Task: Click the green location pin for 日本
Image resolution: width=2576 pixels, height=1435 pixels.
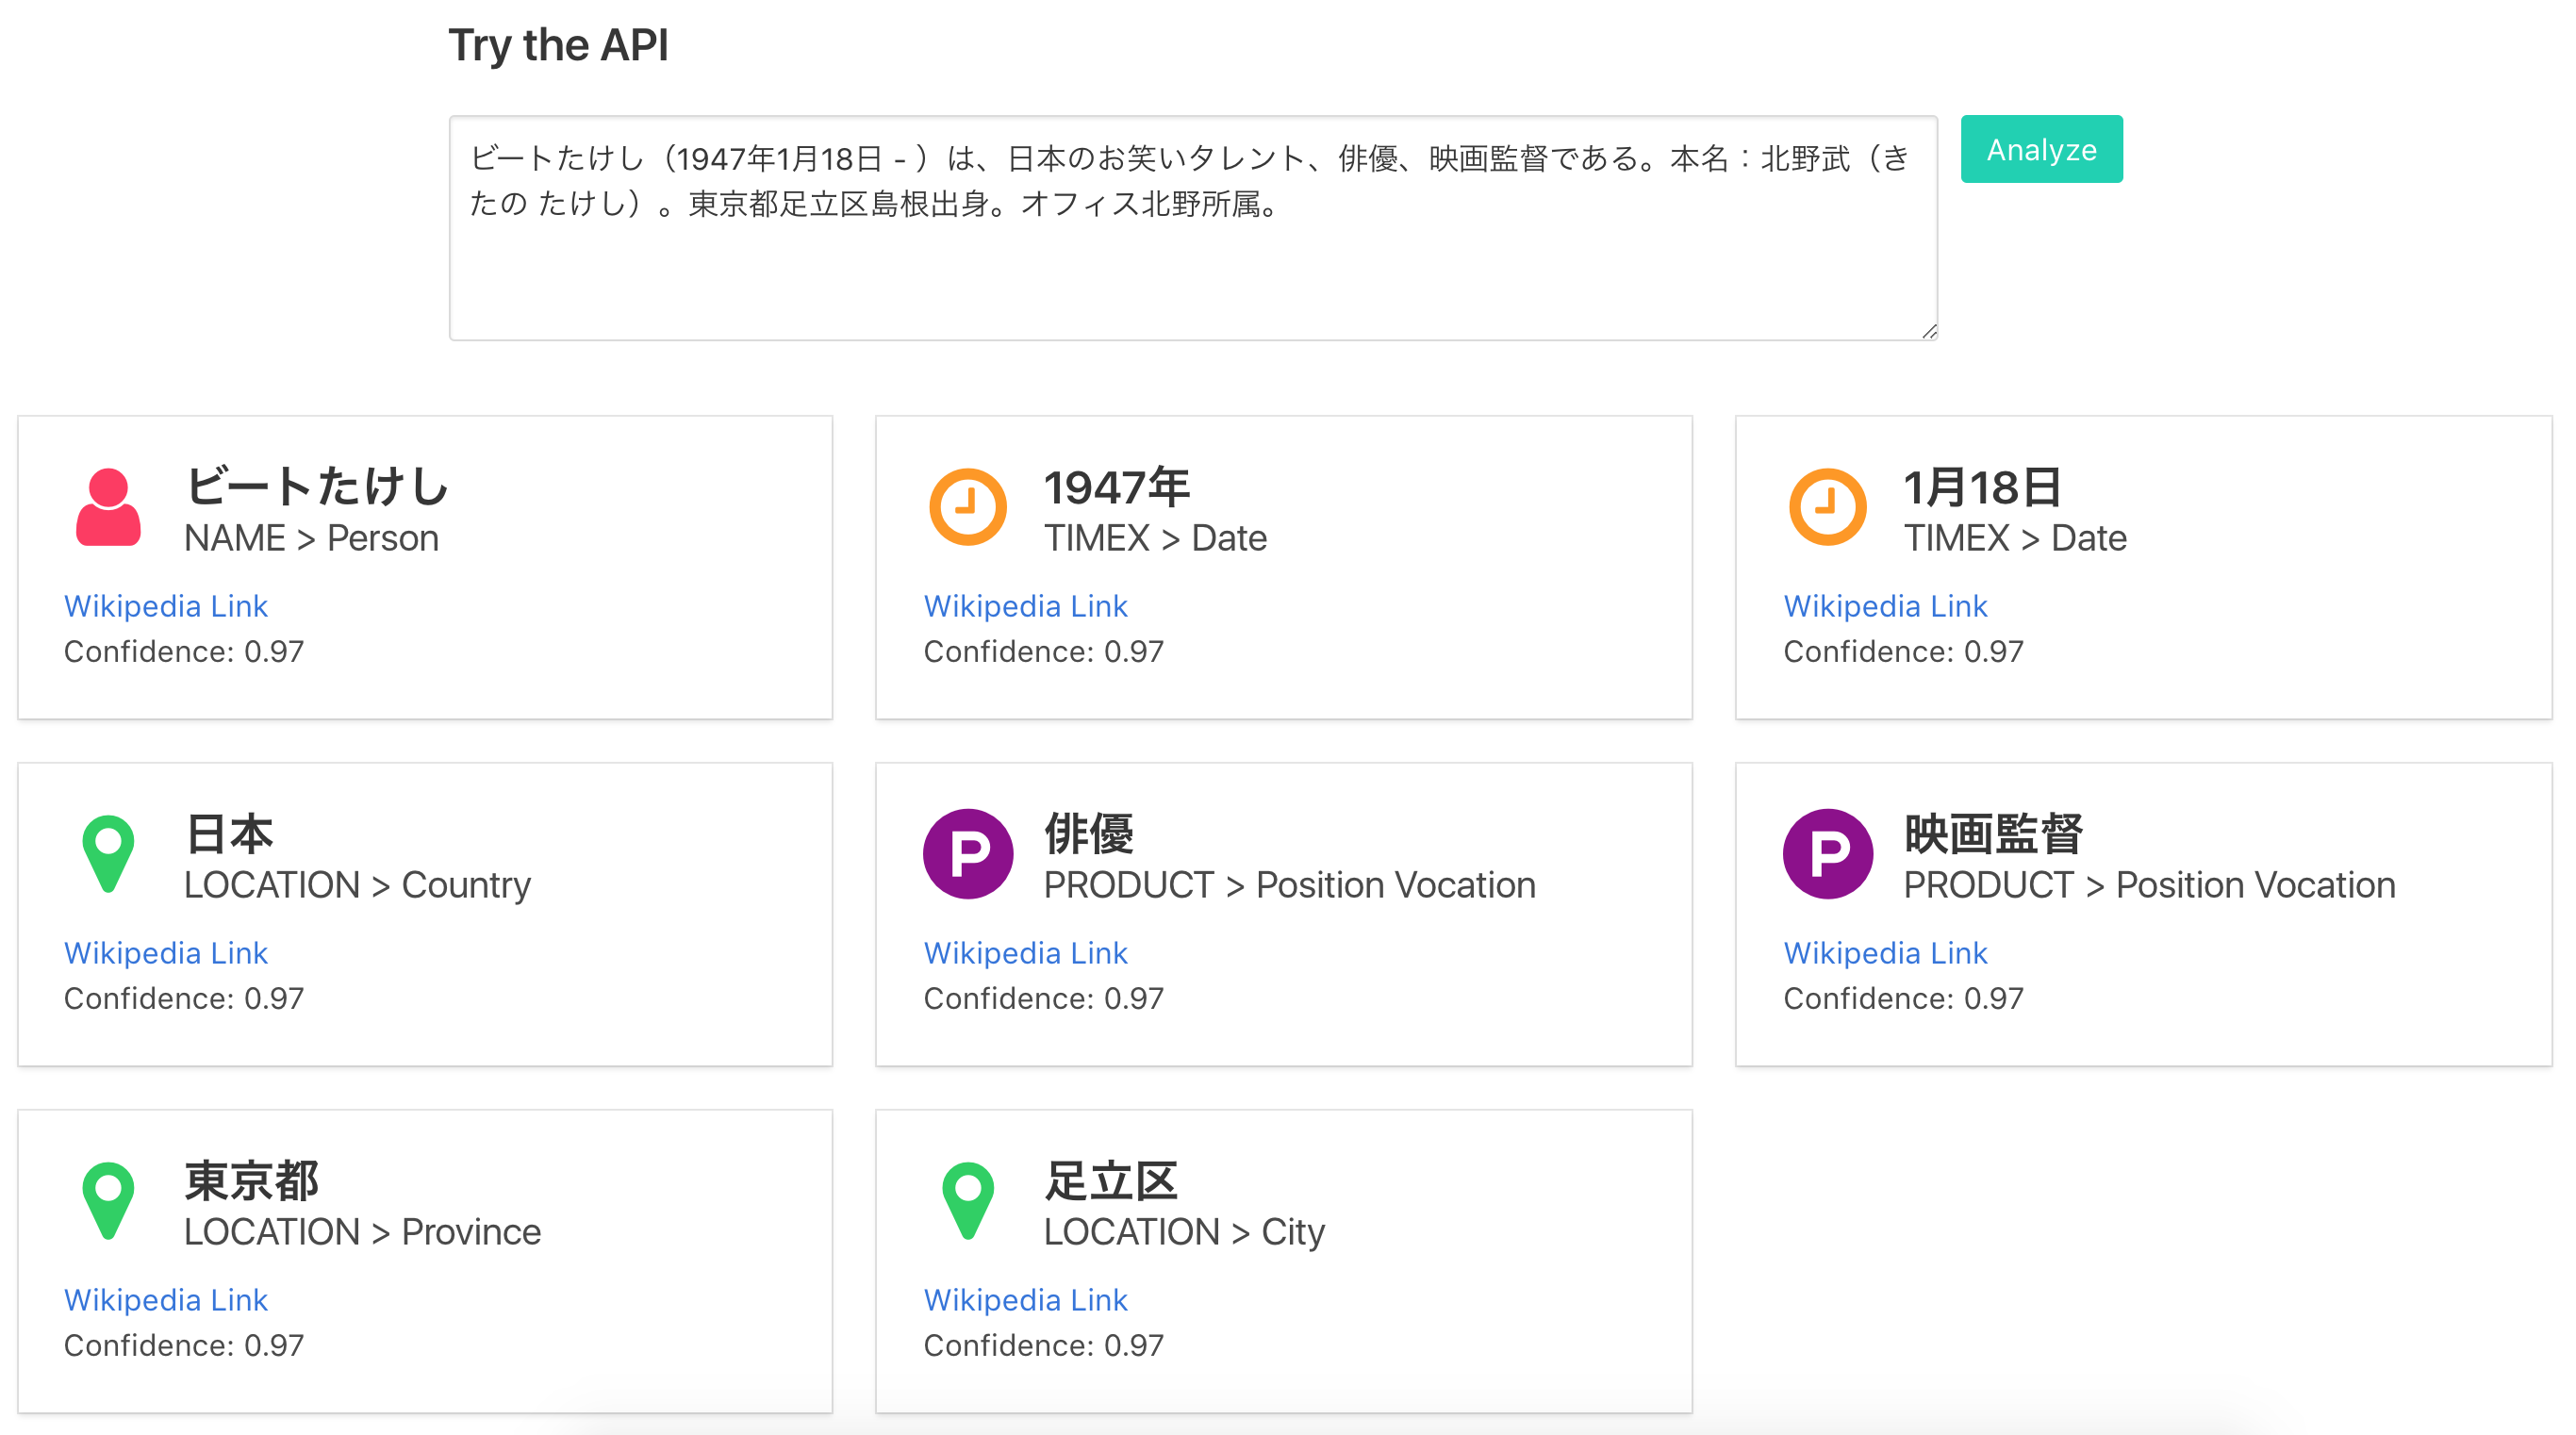Action: [108, 853]
